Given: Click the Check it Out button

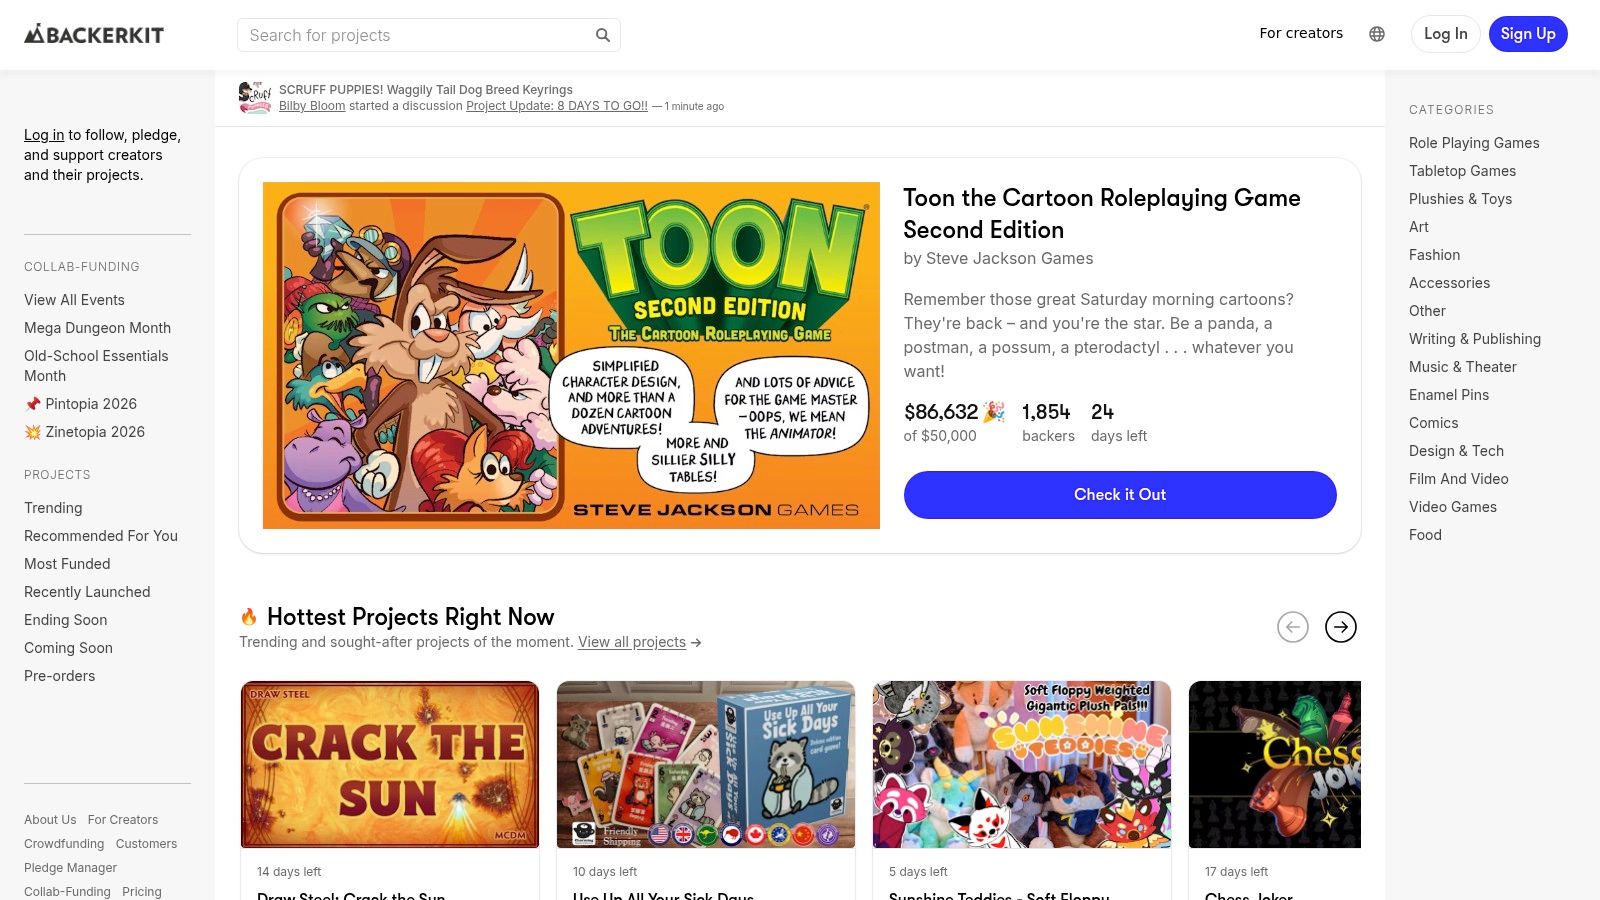Looking at the screenshot, I should tap(1119, 494).
